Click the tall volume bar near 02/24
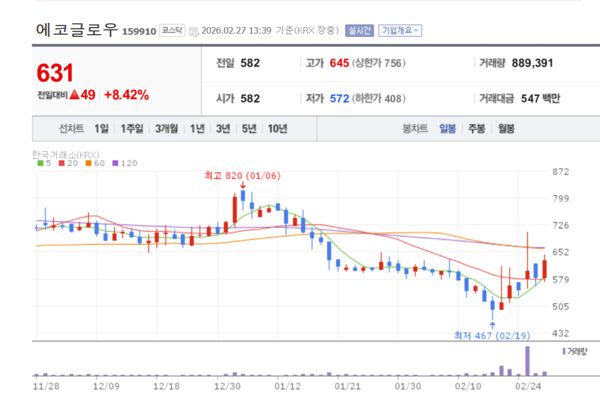600x410 pixels. coord(527,360)
